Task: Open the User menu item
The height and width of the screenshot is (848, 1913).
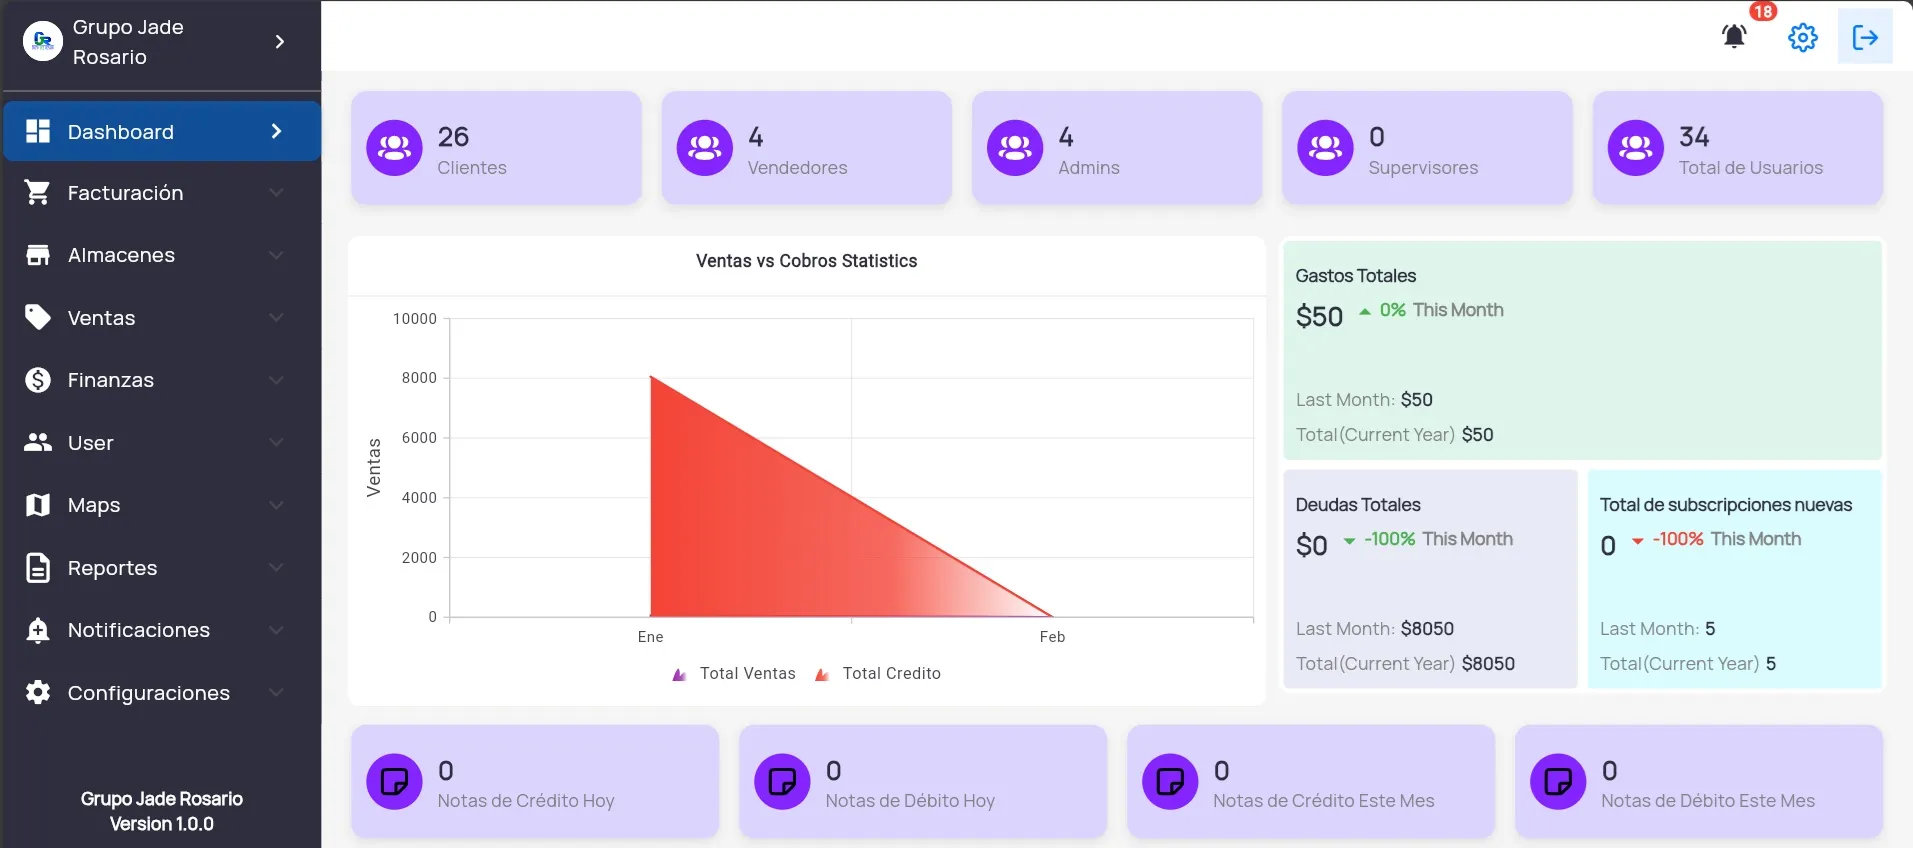Action: [162, 443]
